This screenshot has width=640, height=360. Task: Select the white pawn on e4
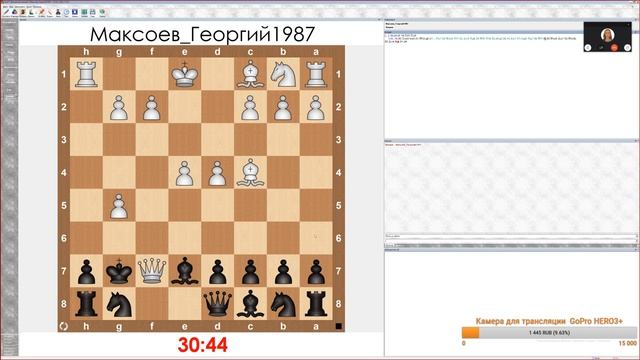click(184, 173)
